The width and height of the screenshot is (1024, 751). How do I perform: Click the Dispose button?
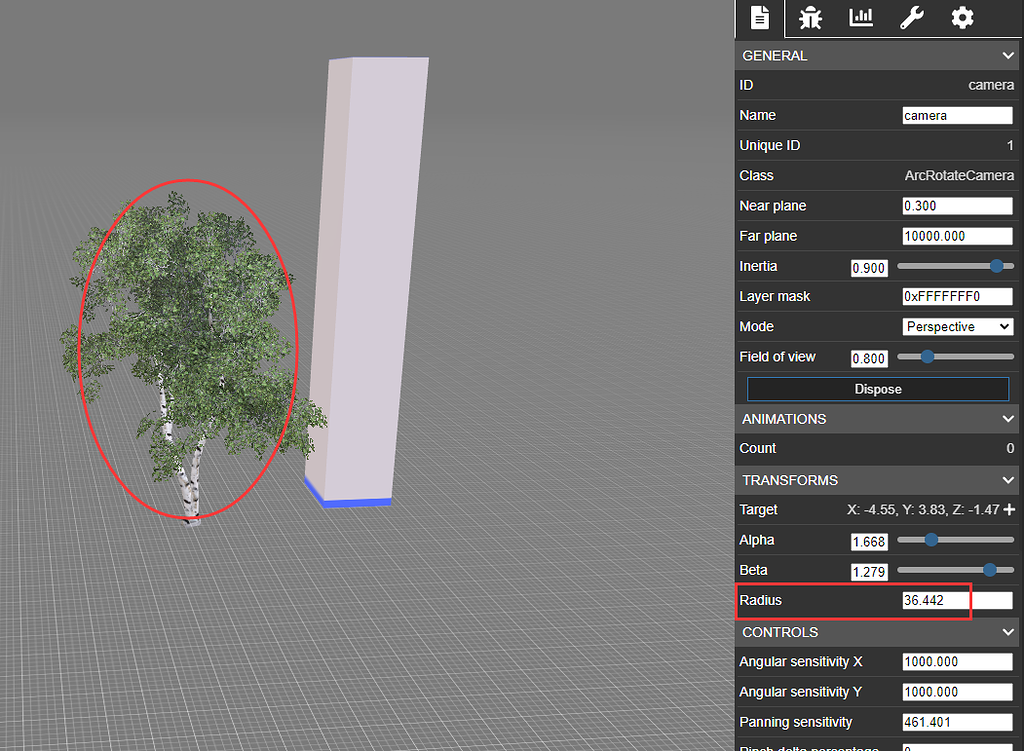877,389
